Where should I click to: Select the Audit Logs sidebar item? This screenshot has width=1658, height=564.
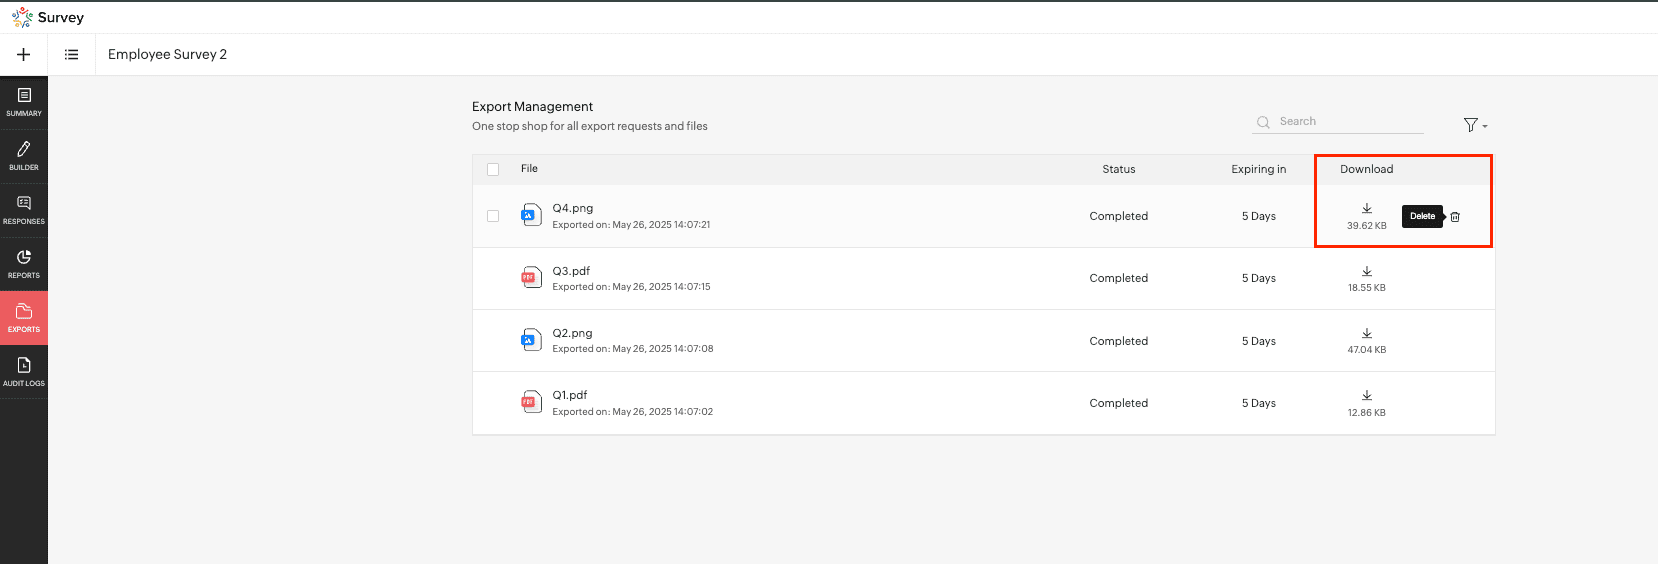coord(24,372)
